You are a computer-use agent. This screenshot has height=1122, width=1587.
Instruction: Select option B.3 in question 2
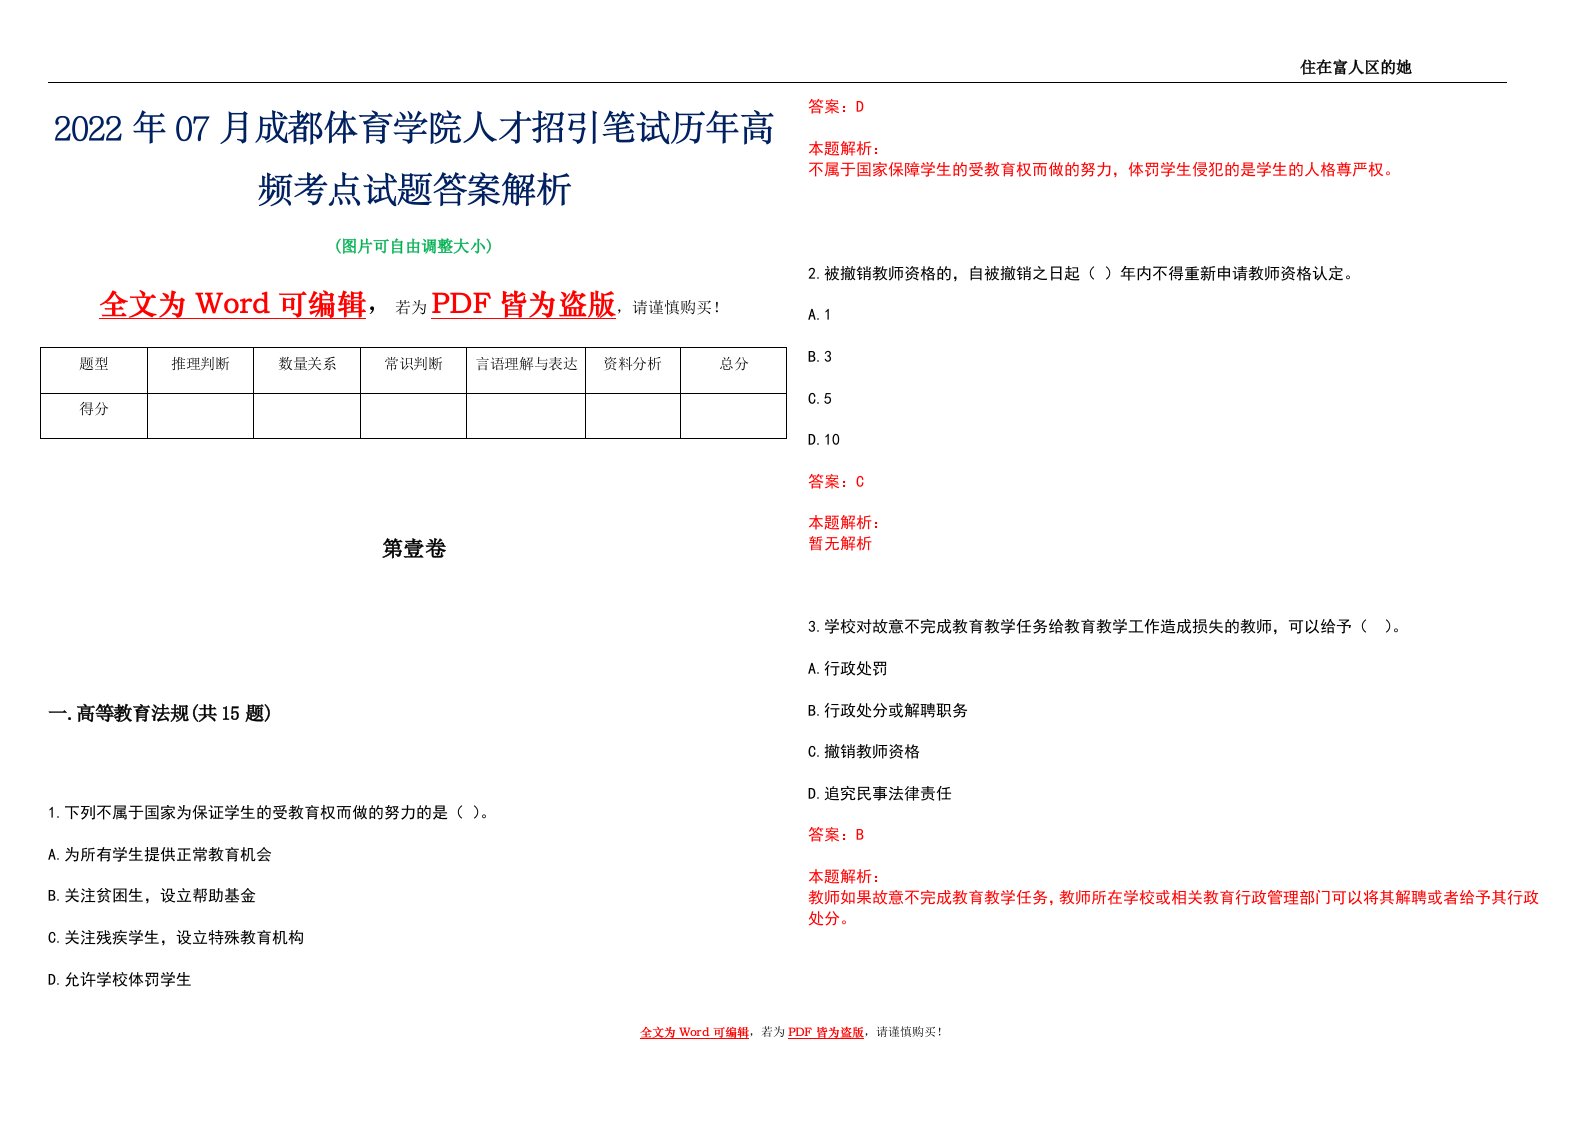820,357
